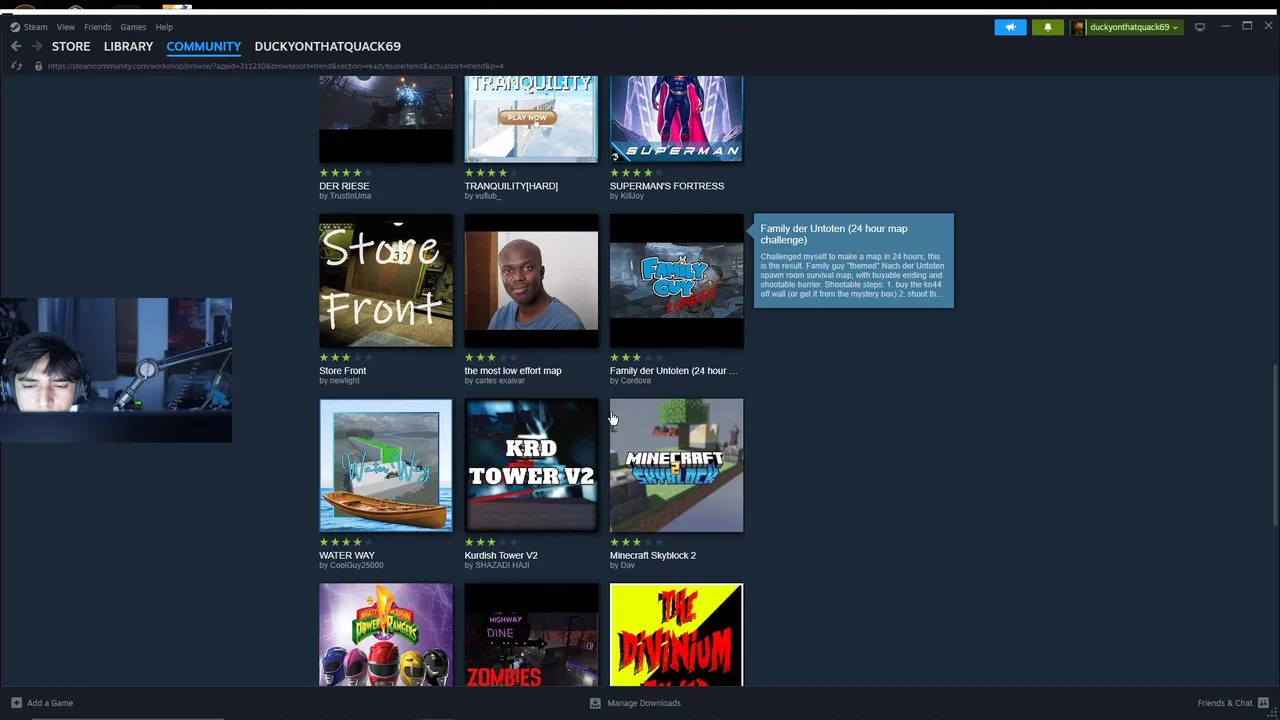Click the Steam logo menu icon
This screenshot has width=1280, height=720.
15,27
